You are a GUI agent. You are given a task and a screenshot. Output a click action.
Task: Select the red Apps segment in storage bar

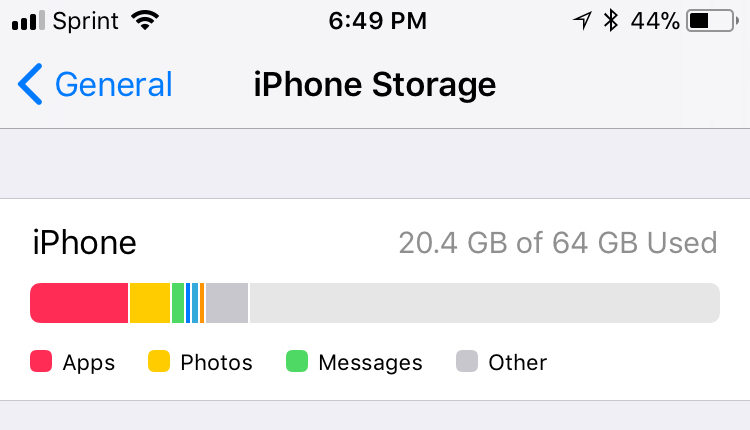[79, 303]
